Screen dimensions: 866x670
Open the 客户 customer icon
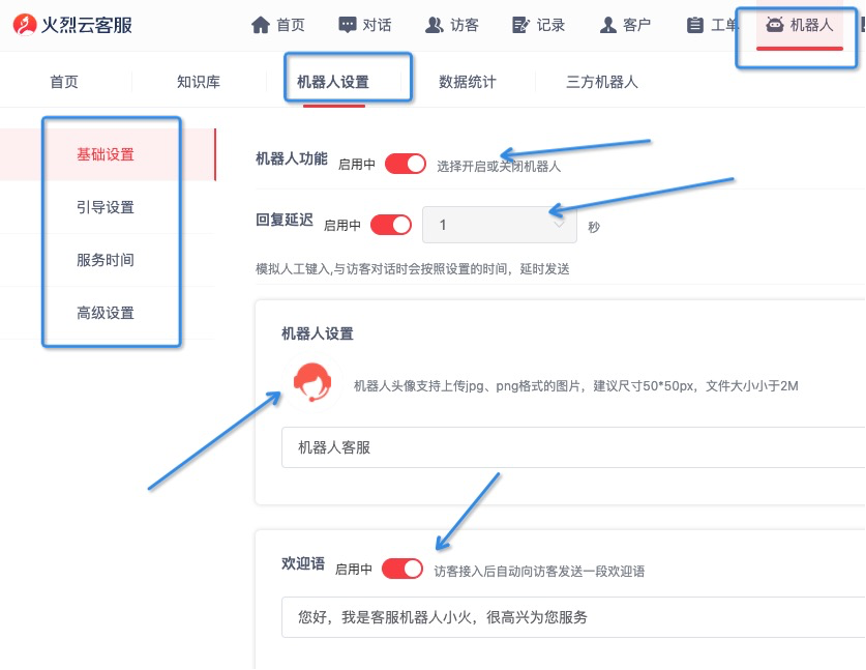click(608, 25)
